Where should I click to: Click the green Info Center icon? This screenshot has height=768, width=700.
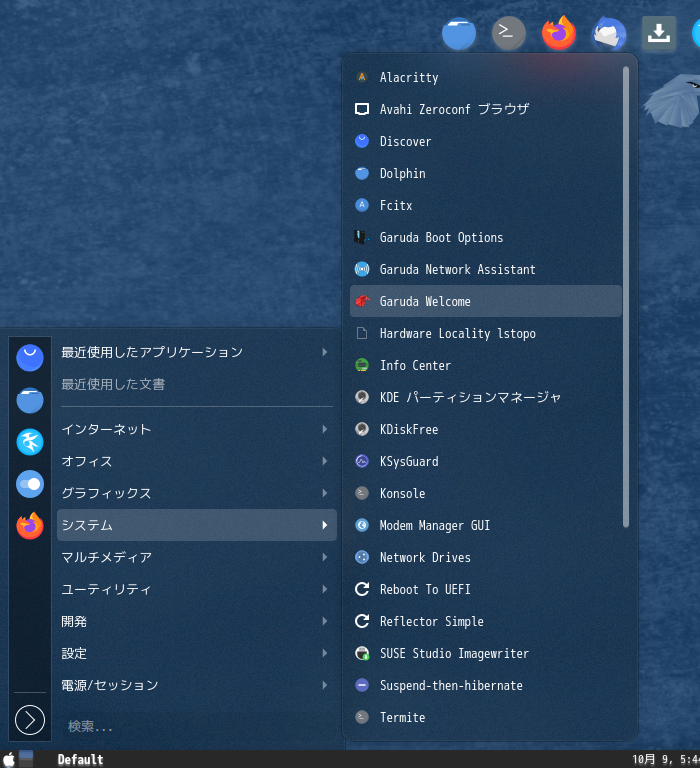362,365
